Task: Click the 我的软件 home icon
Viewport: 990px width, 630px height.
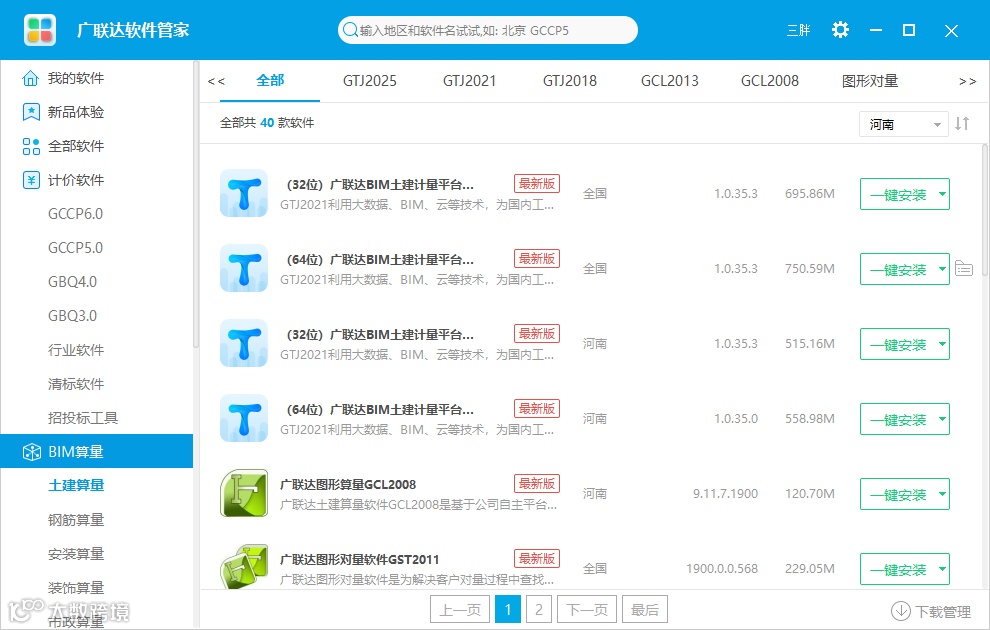Action: [30, 78]
